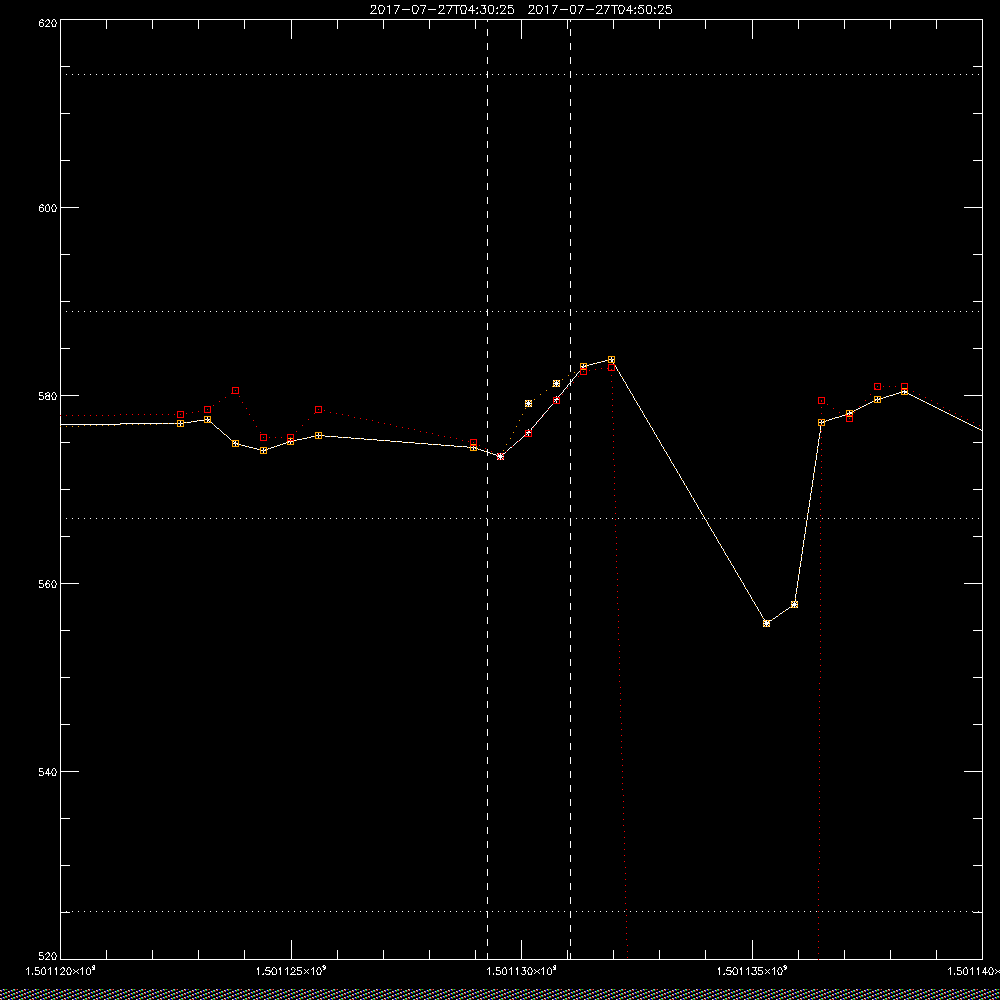
Task: Click the 2017-07-27T04:50:25 timestamp in title
Action: point(600,10)
